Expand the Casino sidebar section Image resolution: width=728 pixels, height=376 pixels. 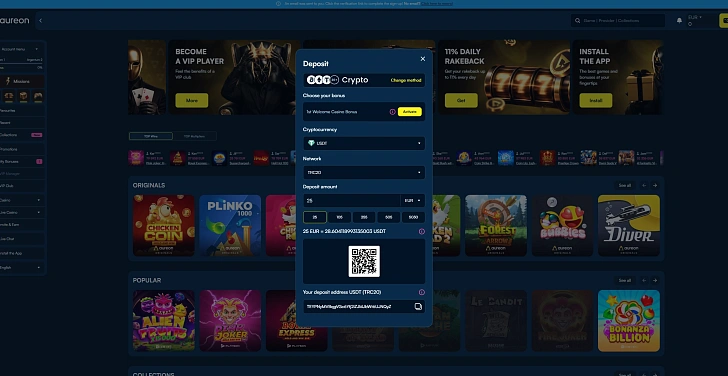pos(21,200)
